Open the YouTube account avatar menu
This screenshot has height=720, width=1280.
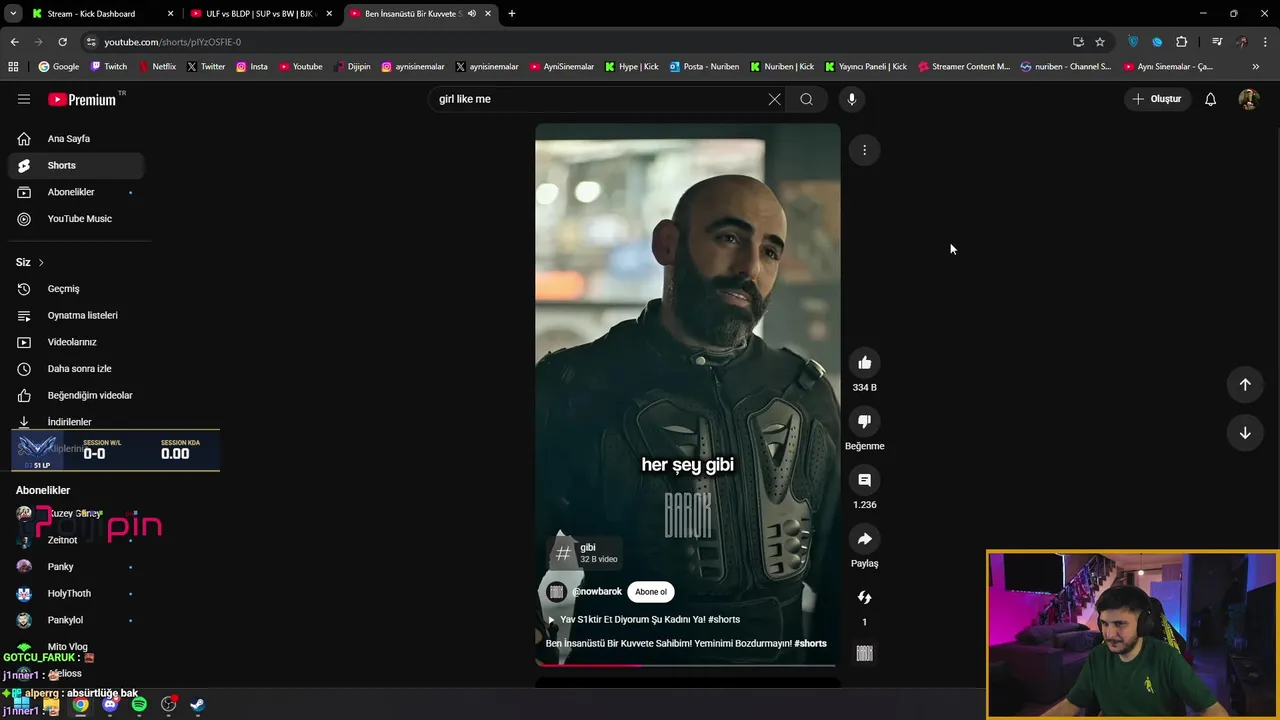(1248, 99)
